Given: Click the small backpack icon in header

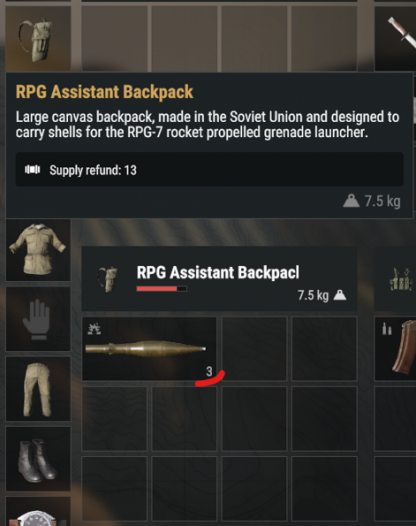Looking at the screenshot, I should click(108, 279).
